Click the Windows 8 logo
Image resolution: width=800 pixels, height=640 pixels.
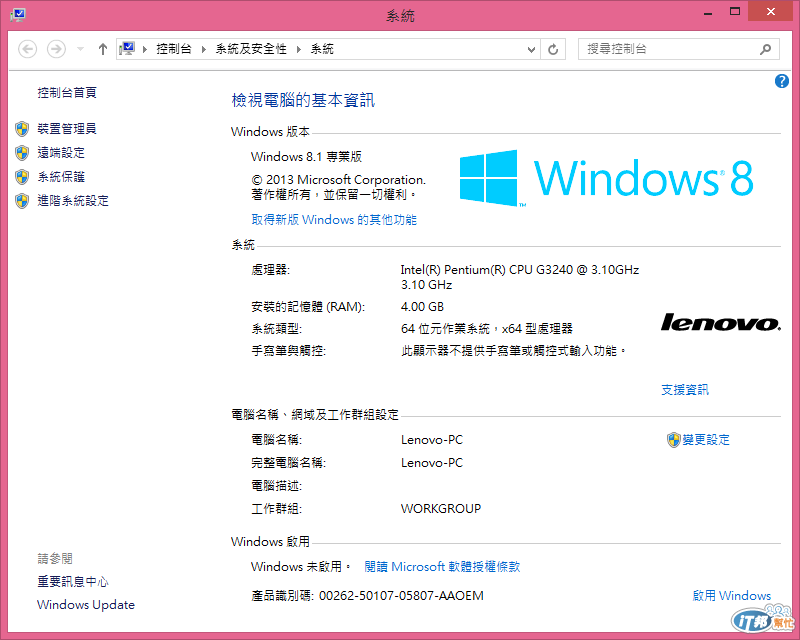[606, 178]
